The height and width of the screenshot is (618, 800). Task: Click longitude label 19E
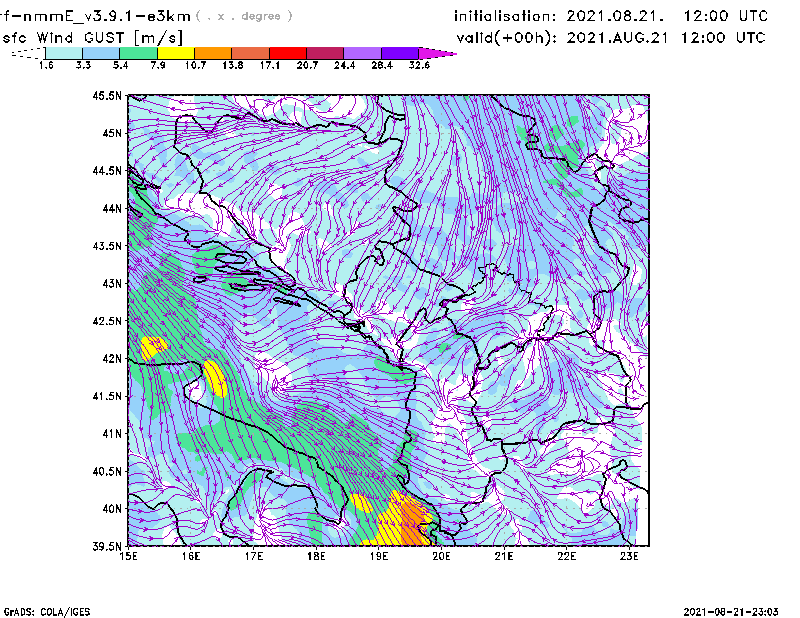tap(379, 556)
